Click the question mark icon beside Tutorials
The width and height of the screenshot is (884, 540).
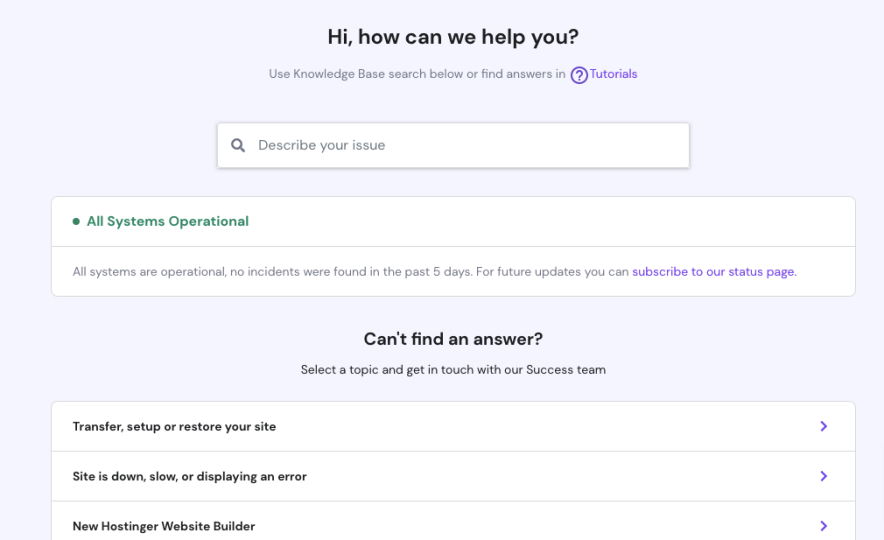pos(579,75)
